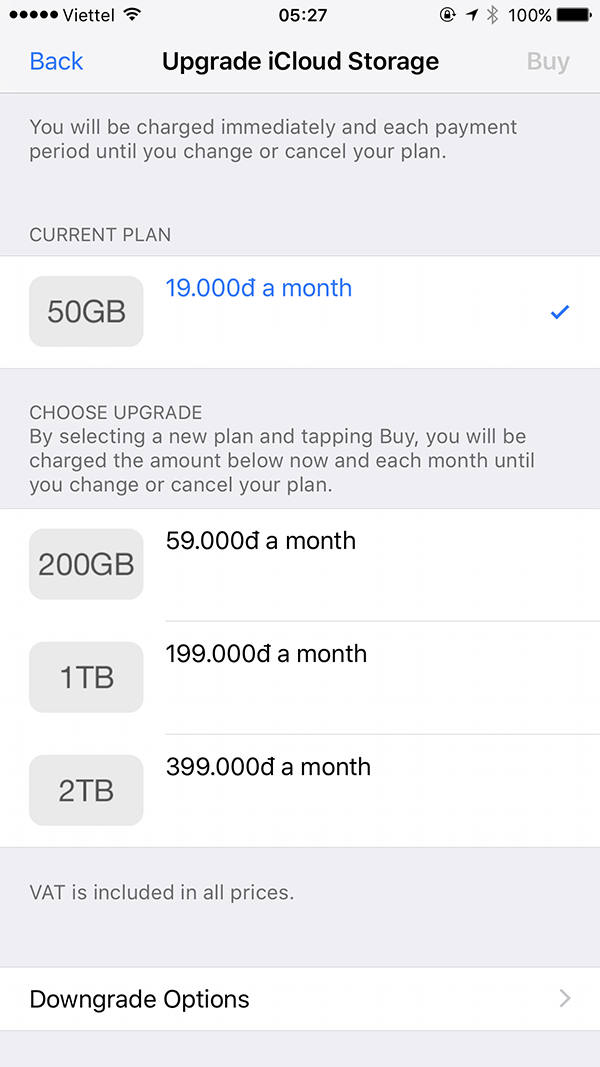
Task: Tap the 200GB storage badge
Action: [86, 564]
